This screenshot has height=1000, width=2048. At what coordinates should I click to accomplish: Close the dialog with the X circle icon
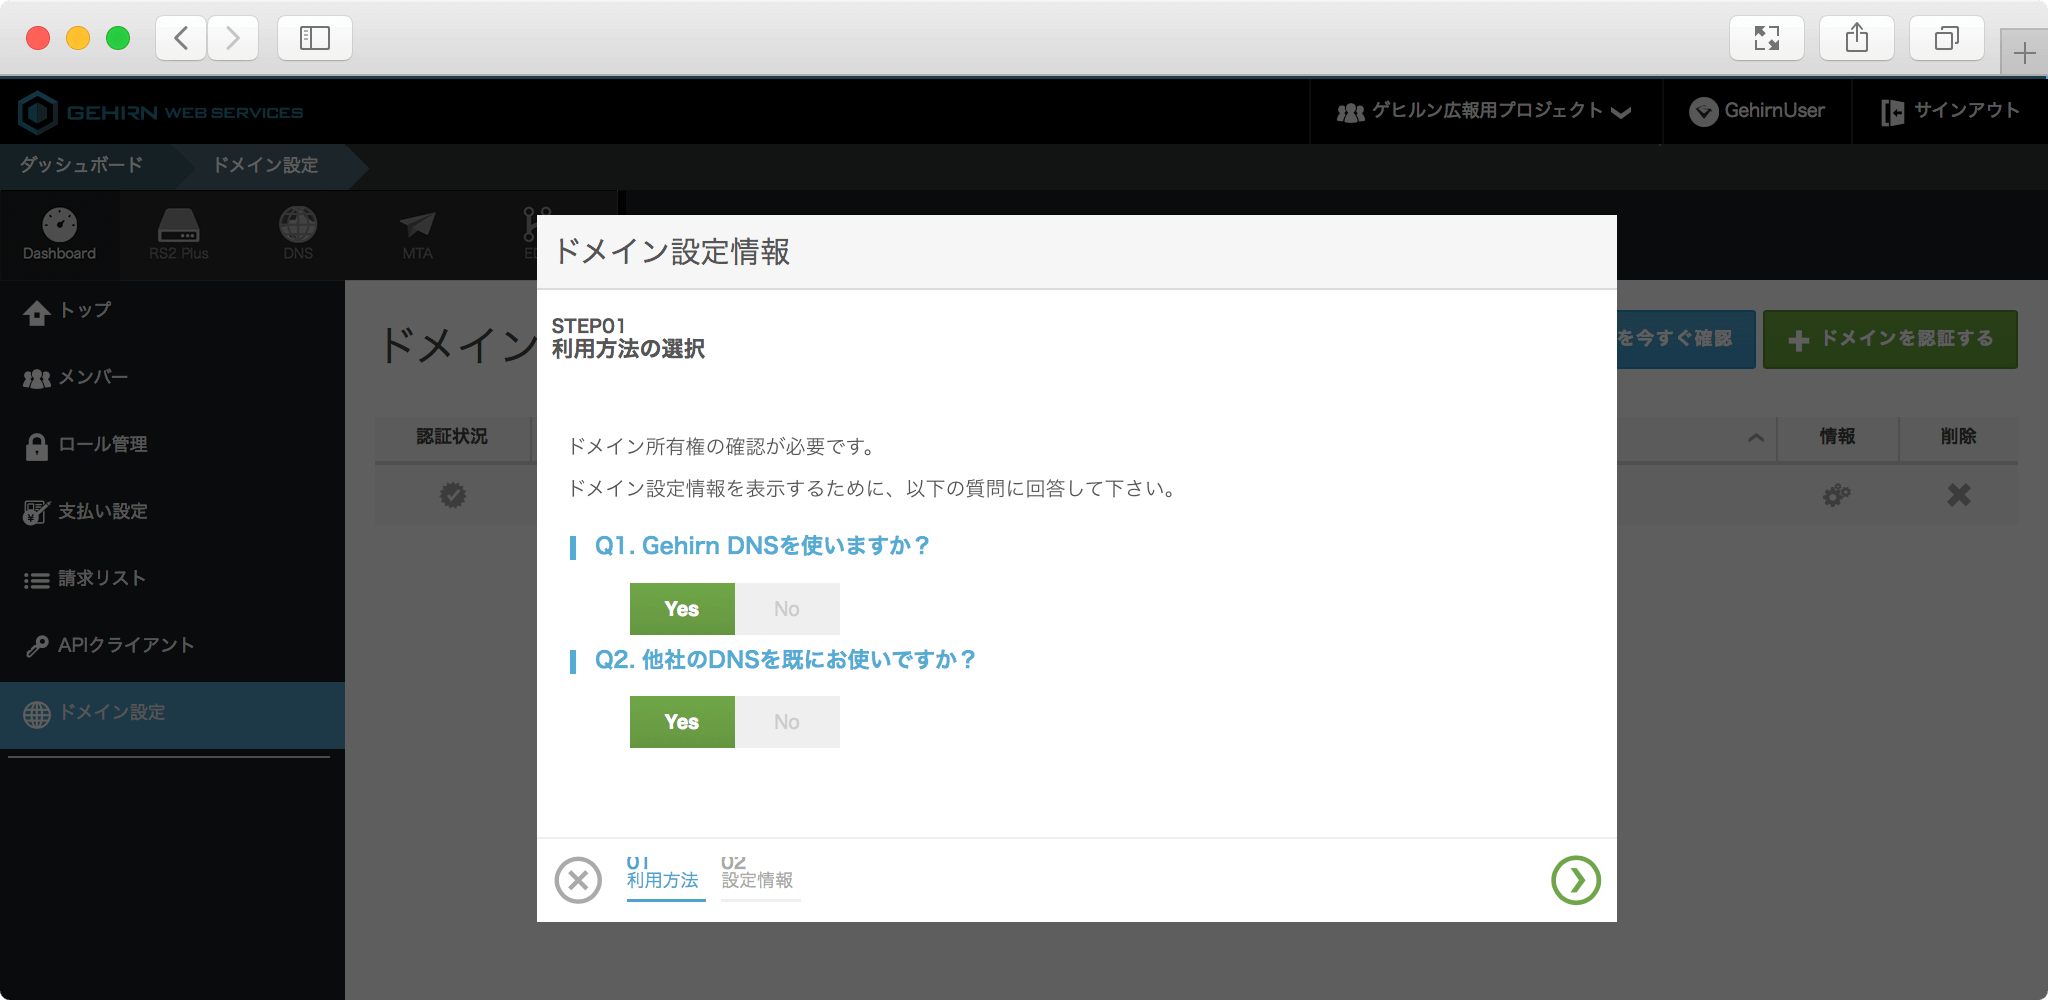coord(578,880)
